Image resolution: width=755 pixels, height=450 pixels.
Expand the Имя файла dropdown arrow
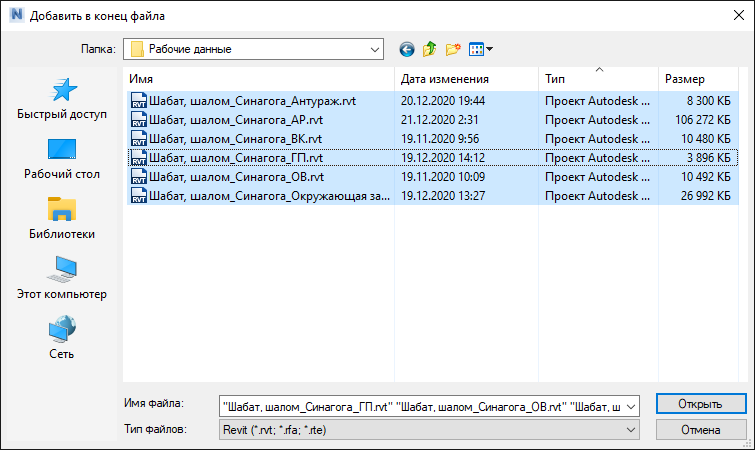pyautogui.click(x=630, y=406)
